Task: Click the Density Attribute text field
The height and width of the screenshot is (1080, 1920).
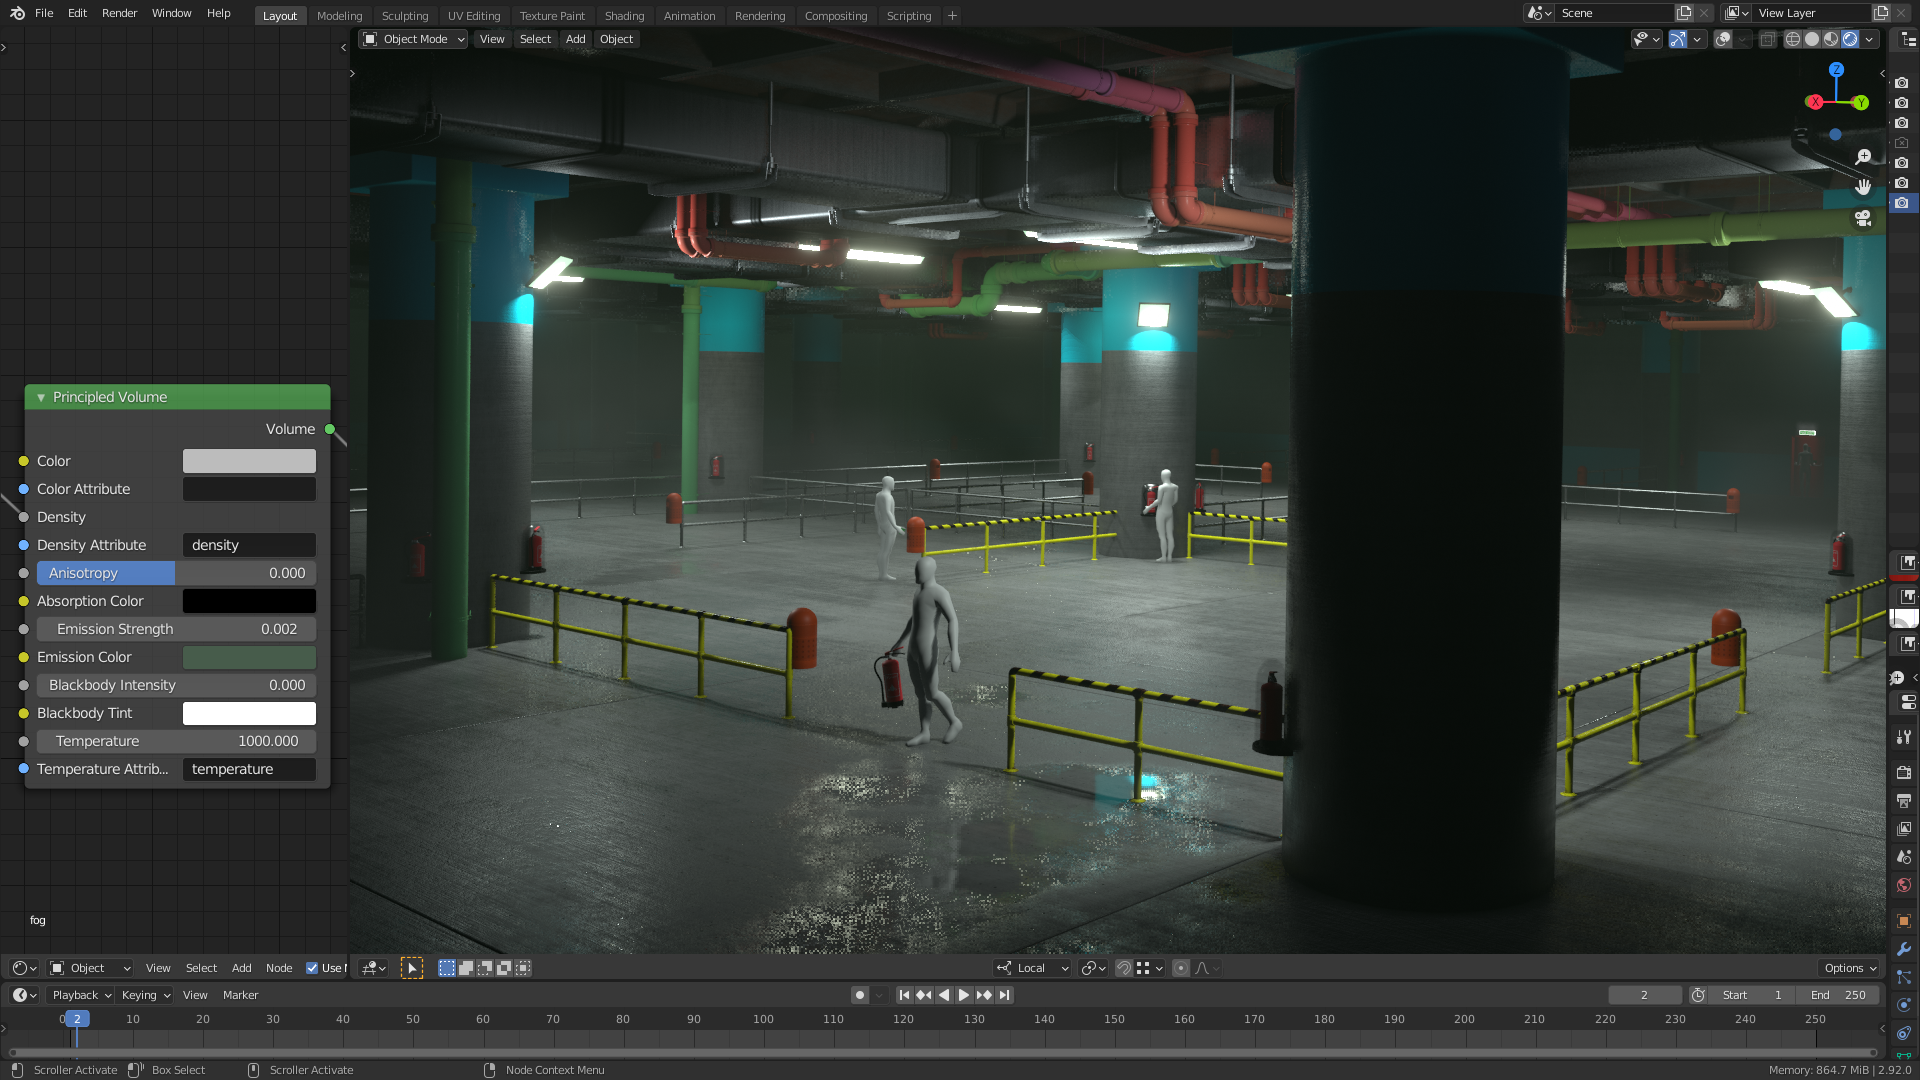Action: pyautogui.click(x=249, y=545)
